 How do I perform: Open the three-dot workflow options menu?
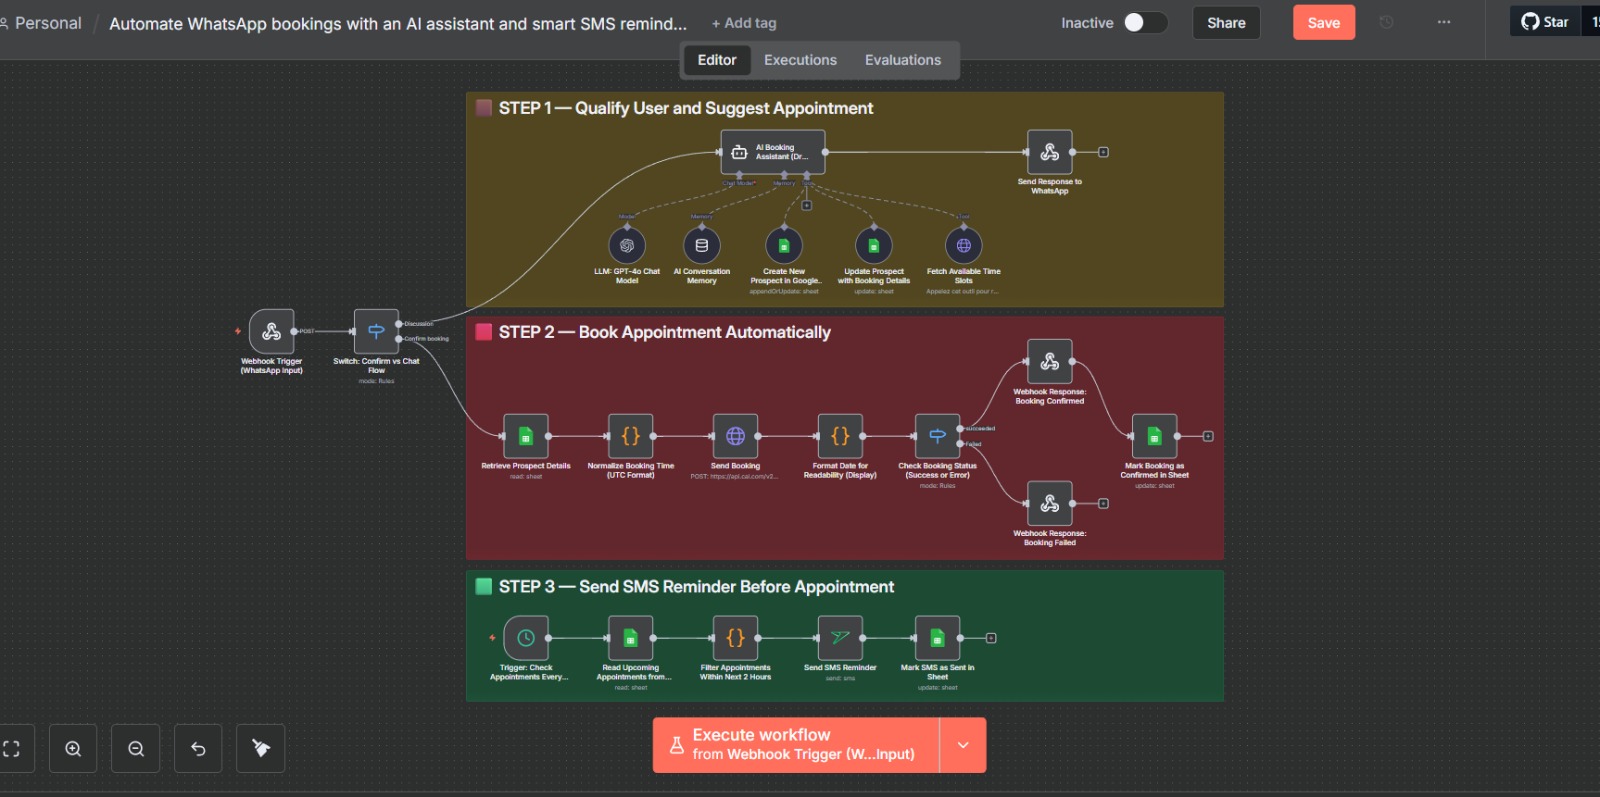click(1444, 22)
